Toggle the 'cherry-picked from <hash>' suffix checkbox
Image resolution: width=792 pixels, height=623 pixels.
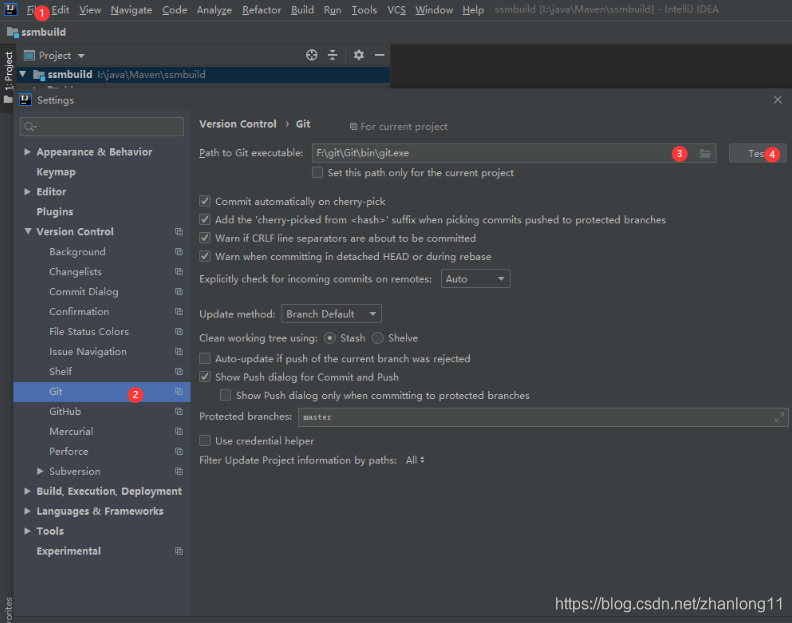tap(205, 220)
